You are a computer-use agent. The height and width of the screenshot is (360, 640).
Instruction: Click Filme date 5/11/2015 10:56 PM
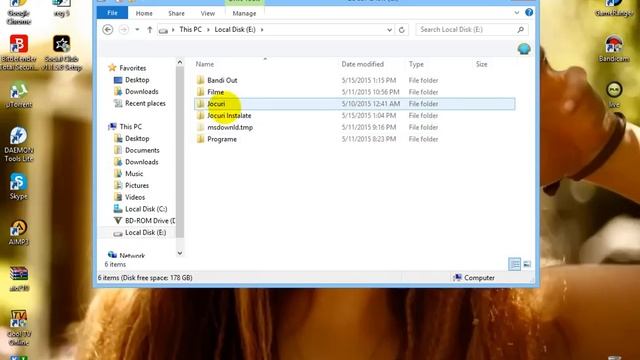371,92
